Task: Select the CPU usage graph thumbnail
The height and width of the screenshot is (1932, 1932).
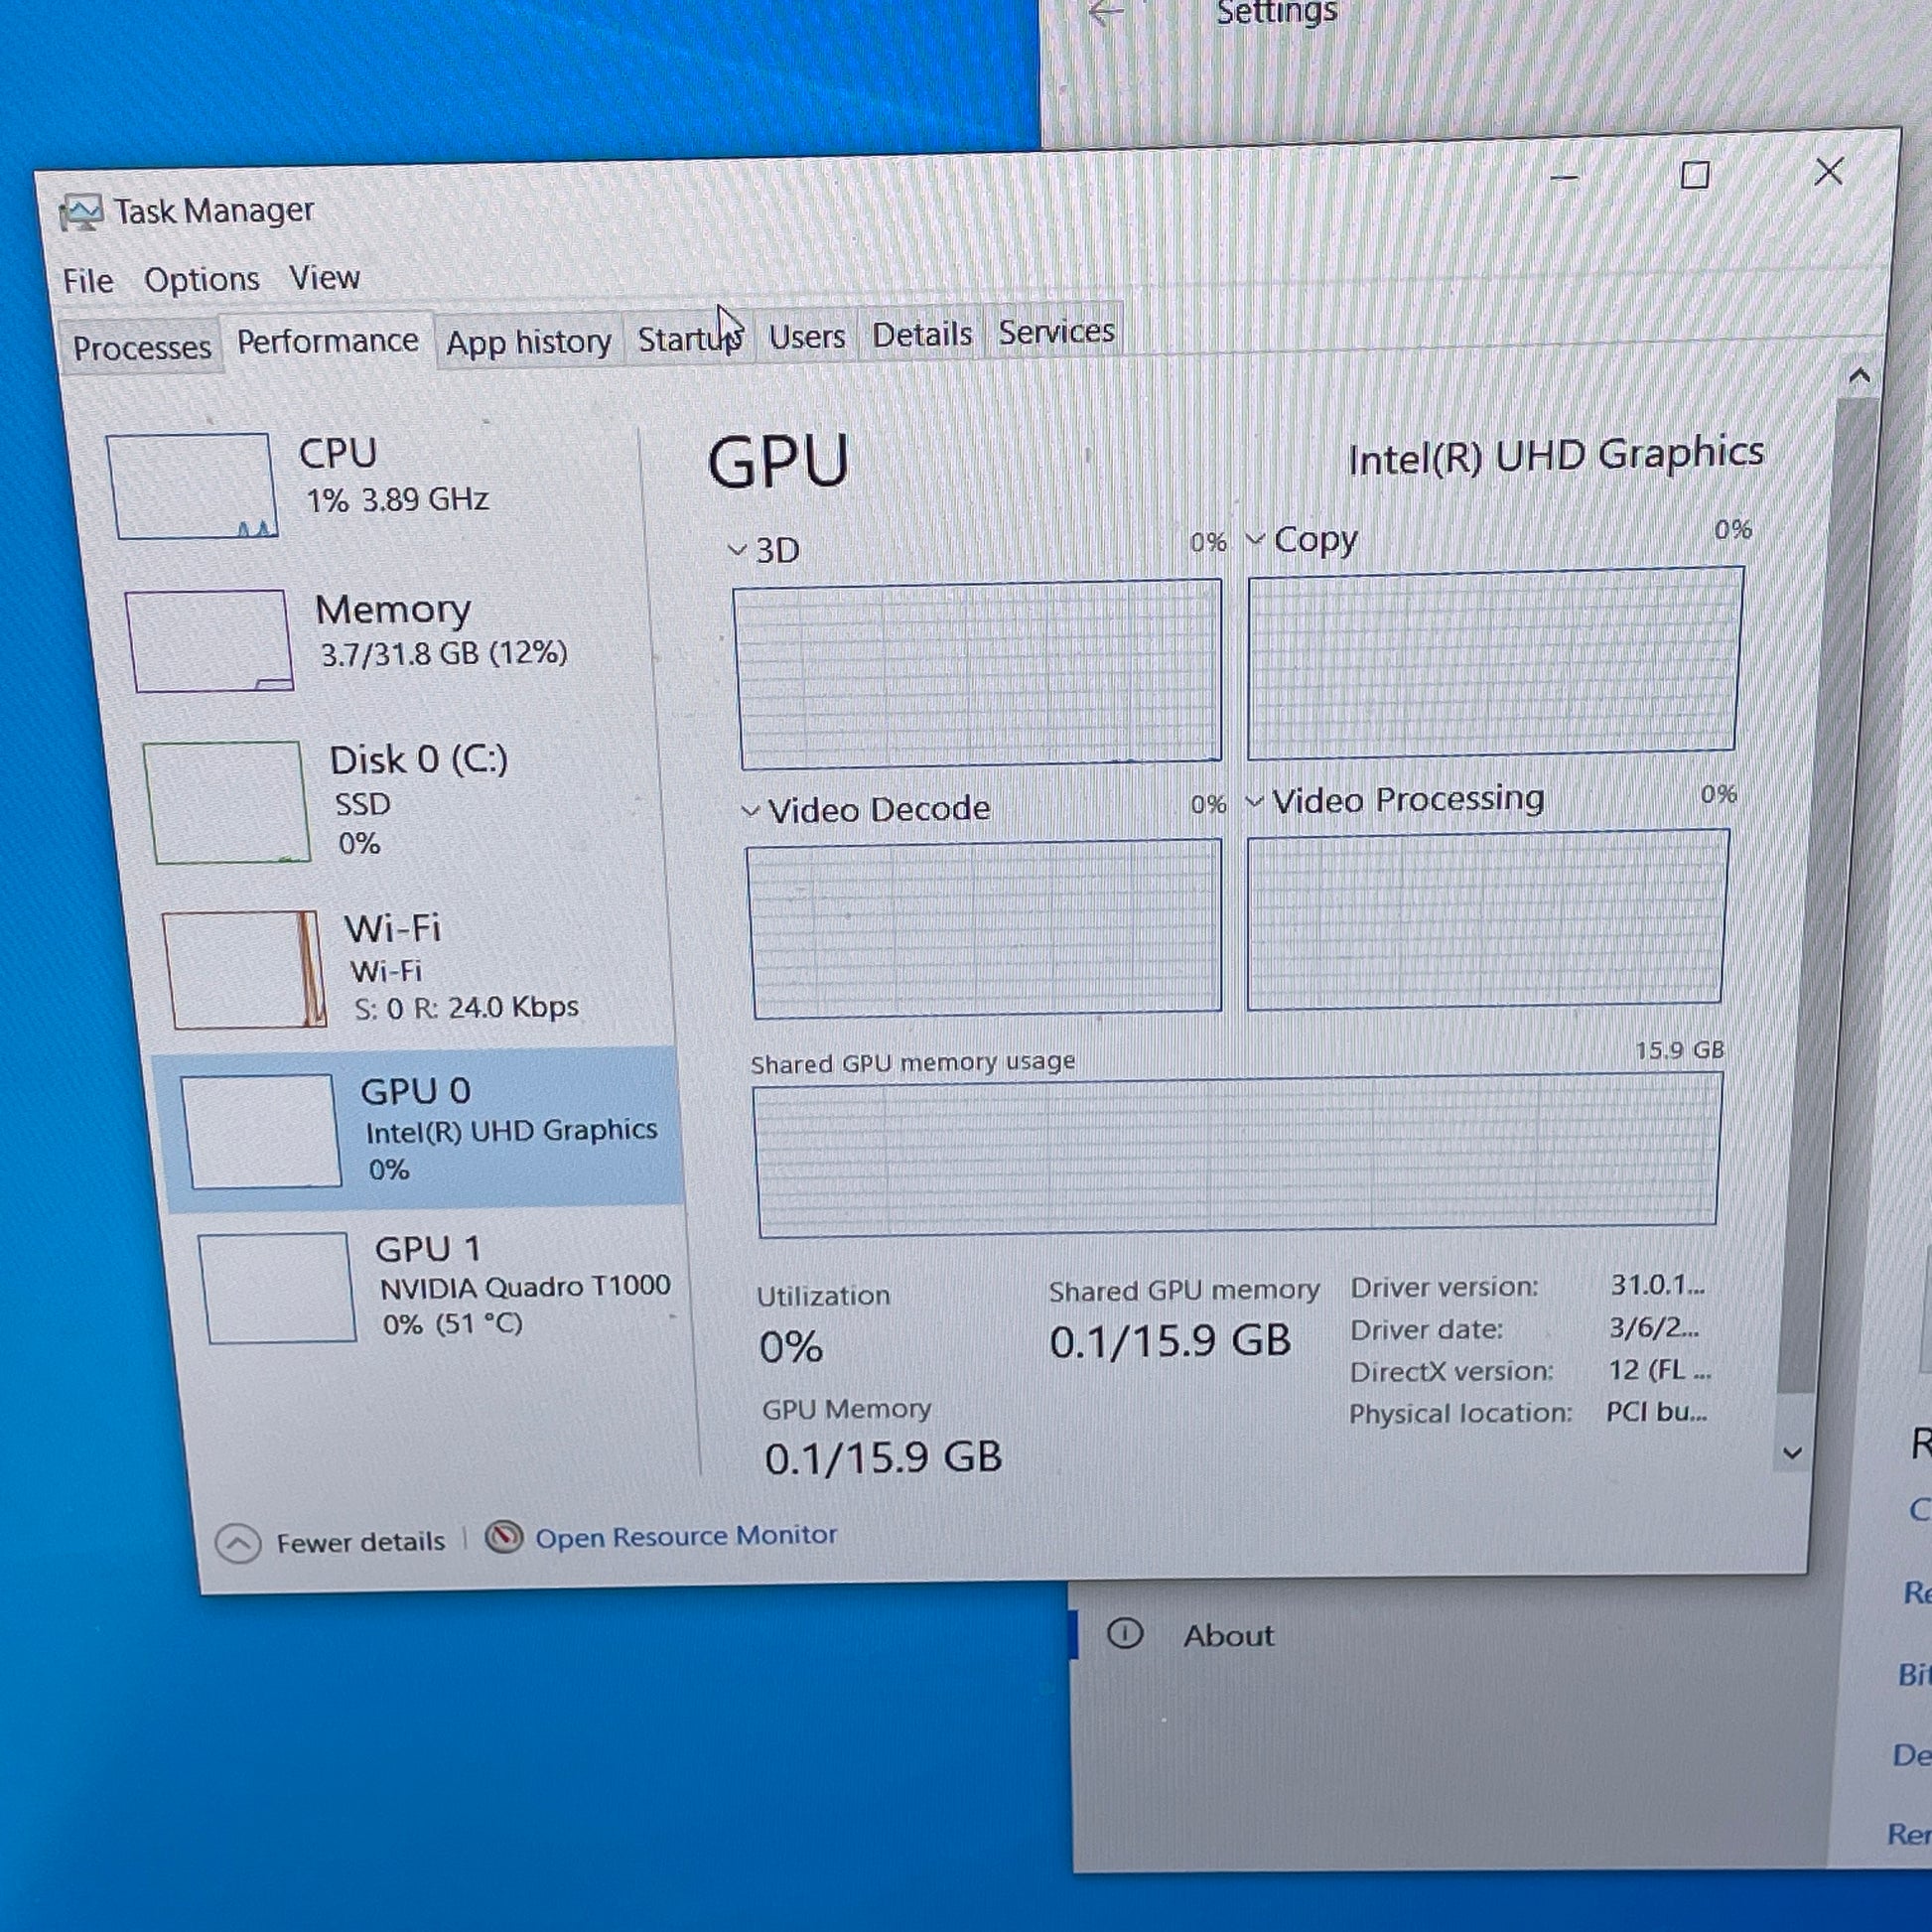Action: [x=191, y=486]
